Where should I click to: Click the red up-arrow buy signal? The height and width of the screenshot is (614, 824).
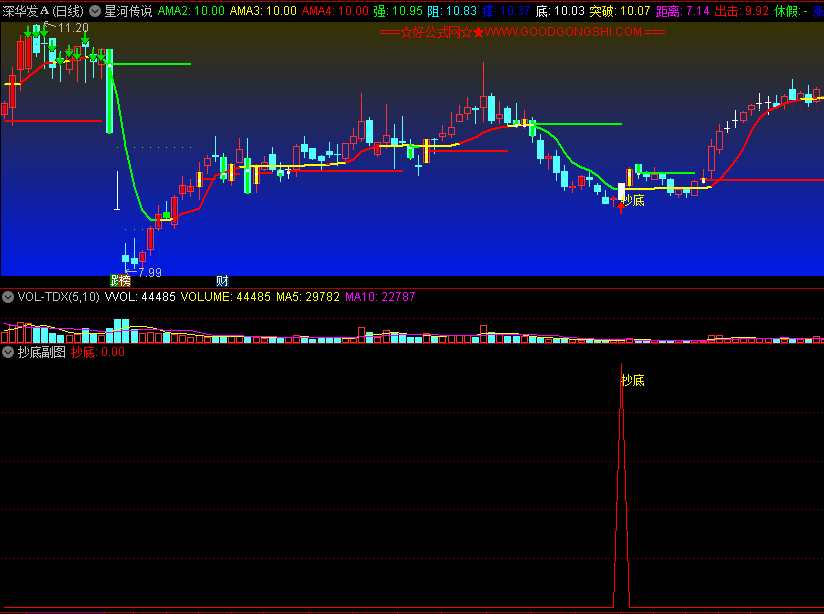pos(621,208)
